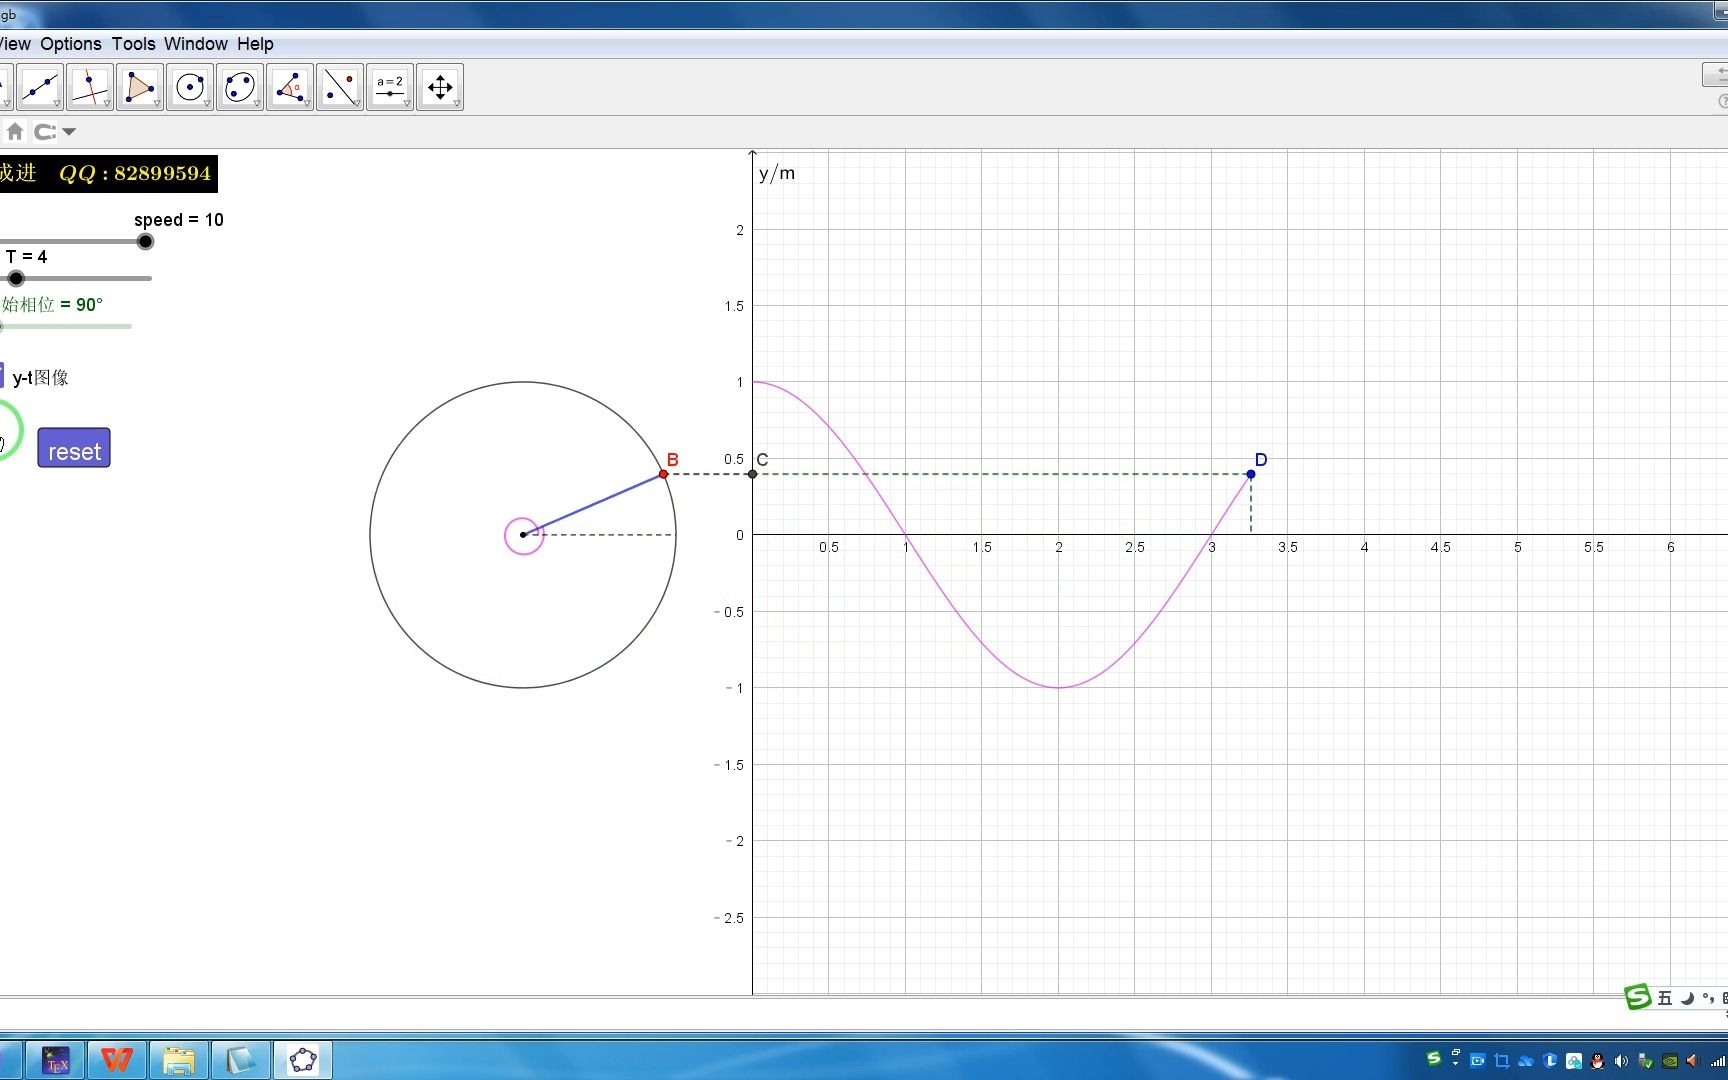Image resolution: width=1728 pixels, height=1080 pixels.
Task: Click the Sogou moon icon
Action: click(x=1687, y=998)
